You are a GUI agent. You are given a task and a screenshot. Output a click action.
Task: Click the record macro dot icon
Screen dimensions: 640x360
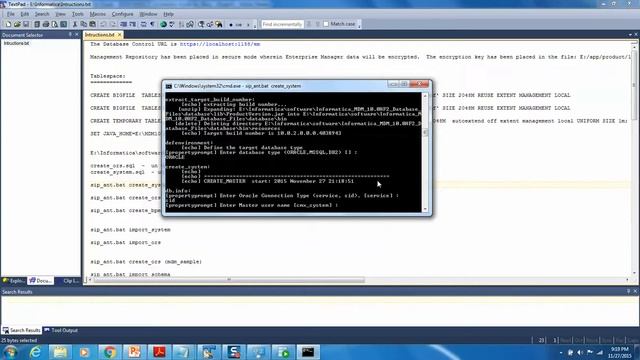[x=231, y=25]
